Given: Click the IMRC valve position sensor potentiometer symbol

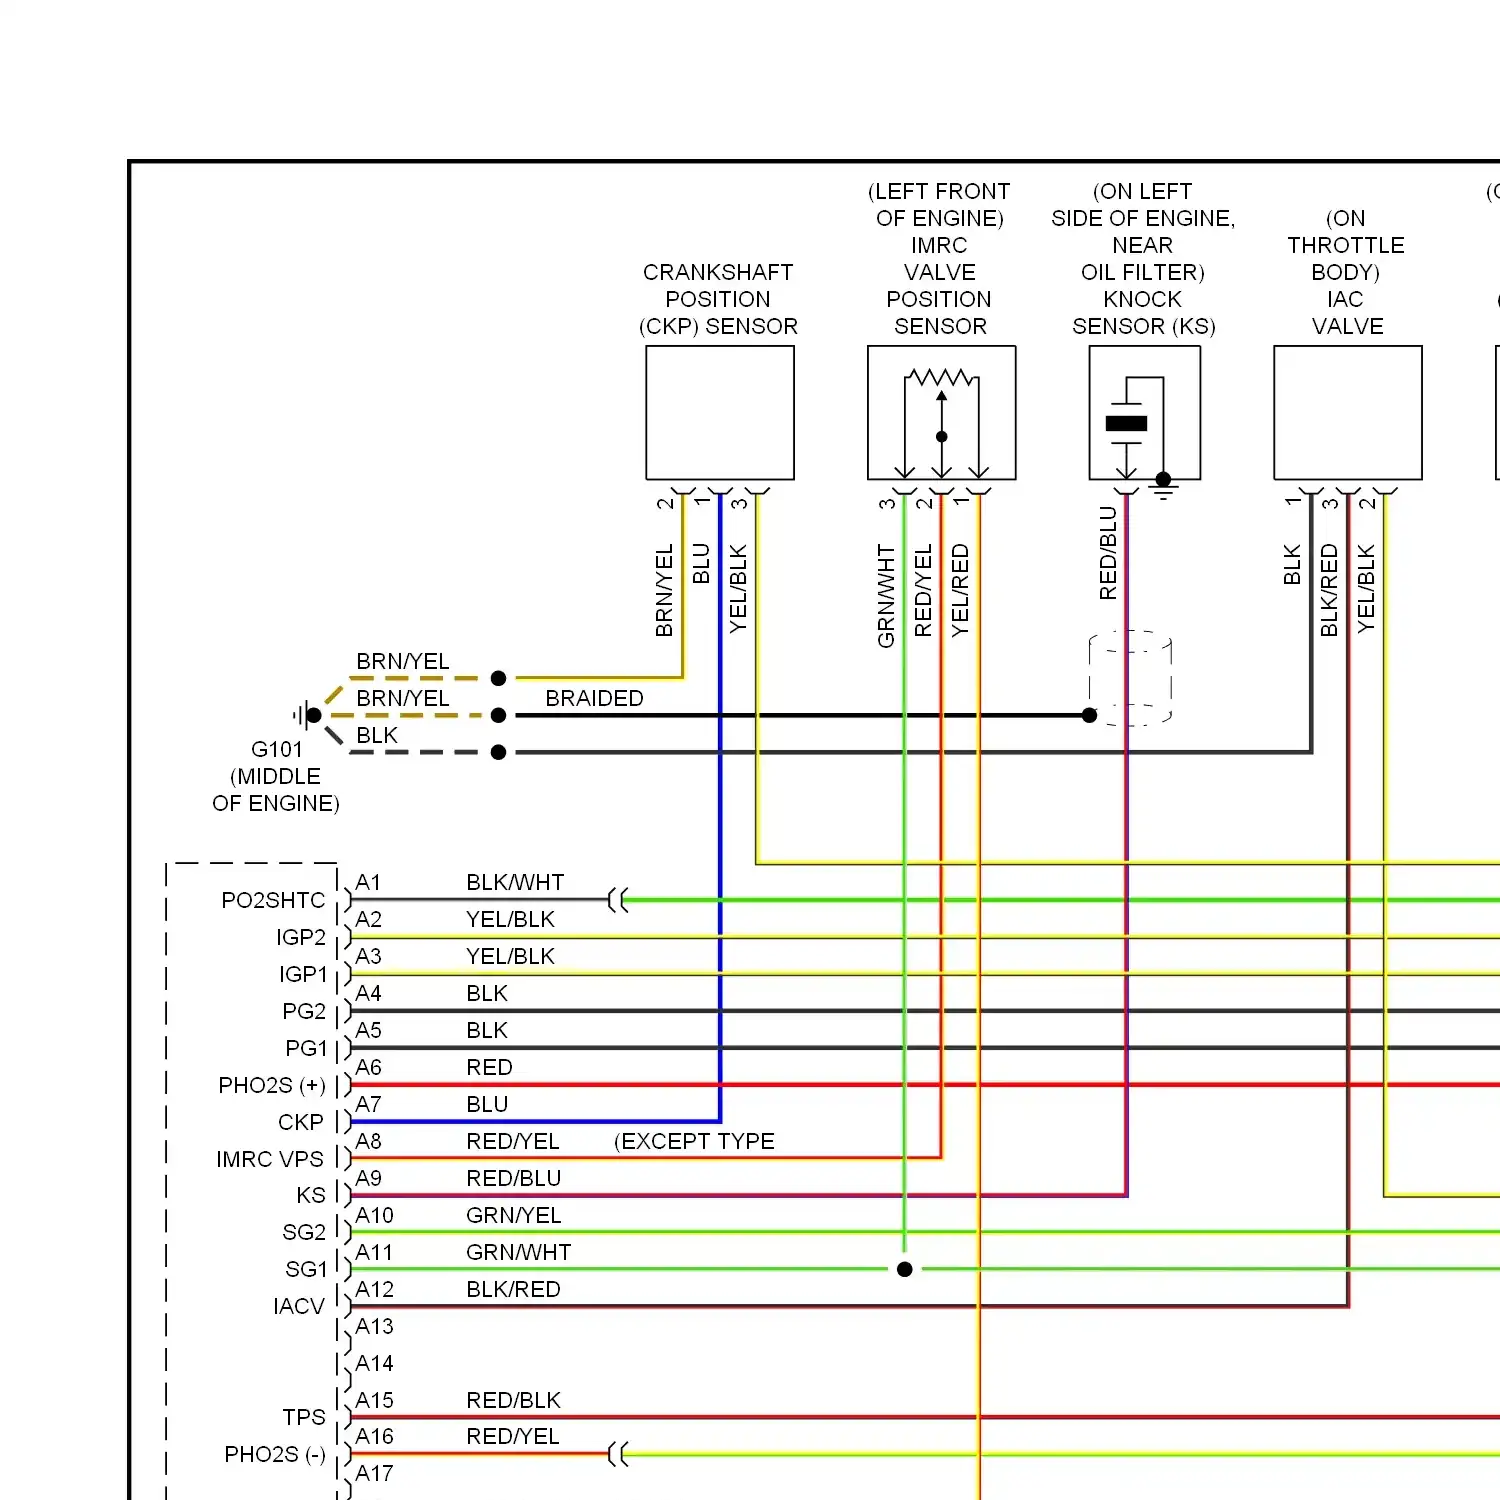Looking at the screenshot, I should coord(941,422).
